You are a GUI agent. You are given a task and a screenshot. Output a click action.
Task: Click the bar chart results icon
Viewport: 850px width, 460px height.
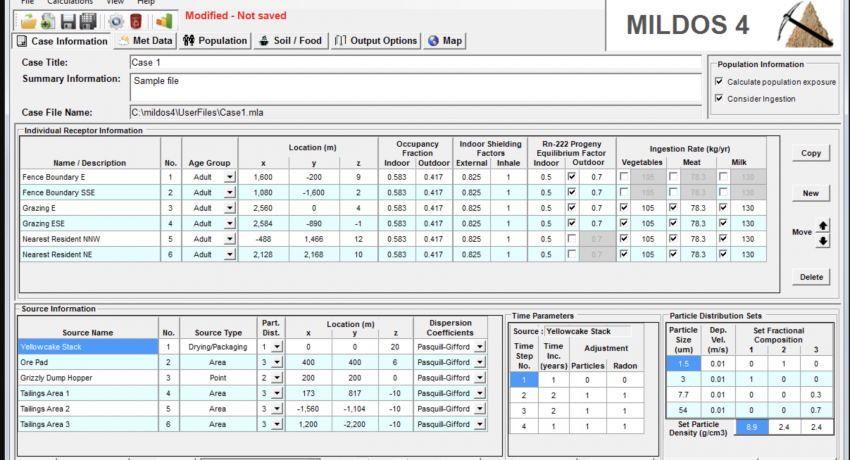click(164, 22)
